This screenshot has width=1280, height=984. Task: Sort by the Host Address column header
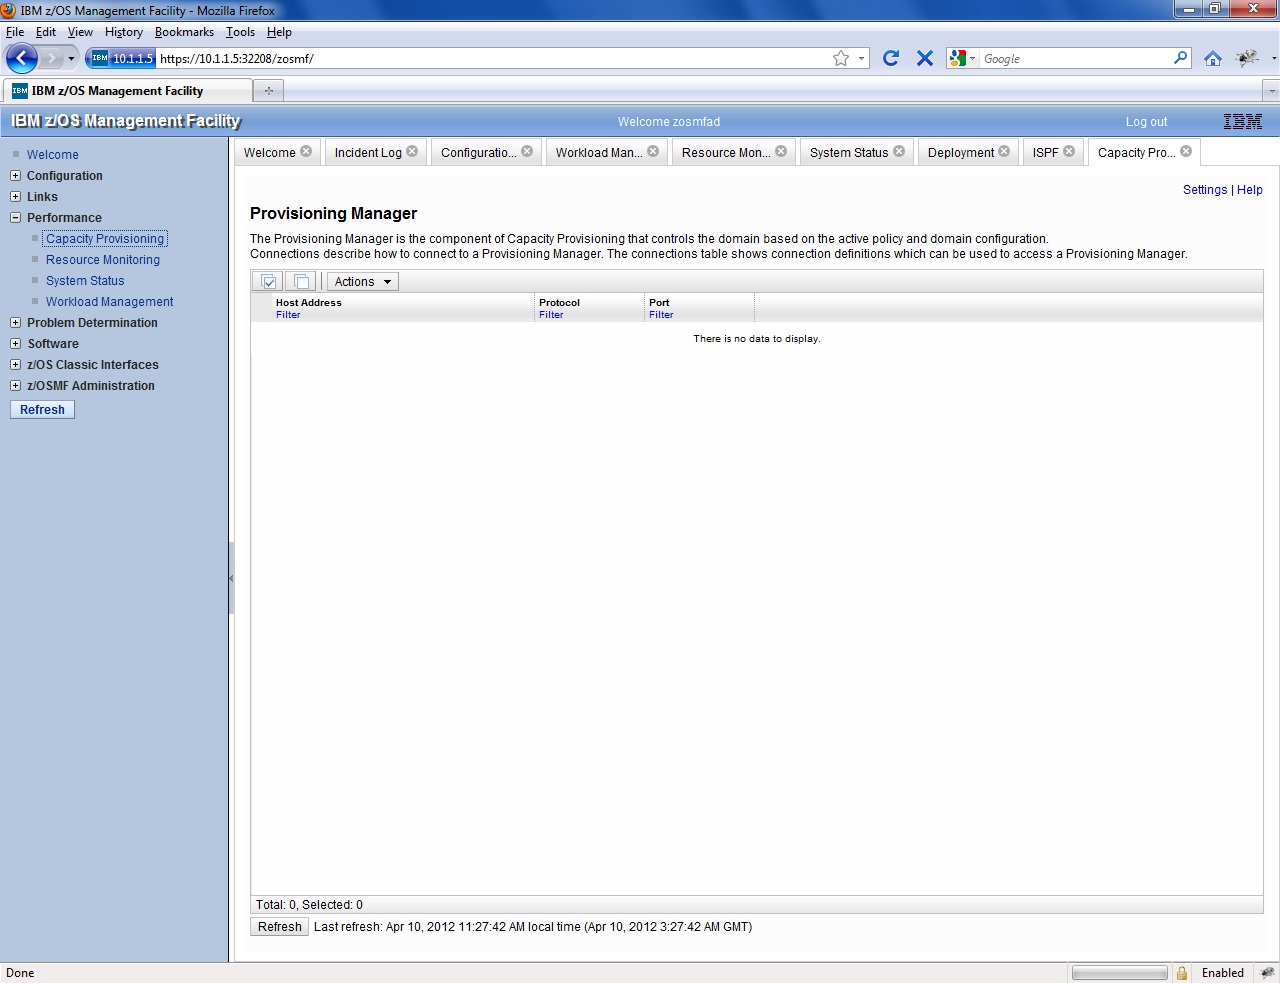coord(309,303)
